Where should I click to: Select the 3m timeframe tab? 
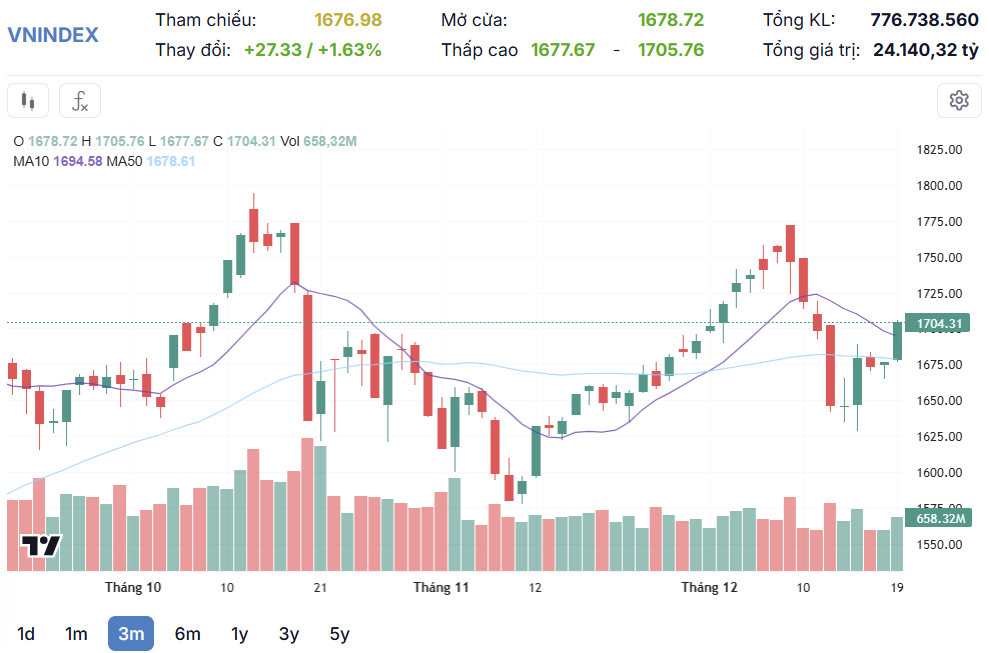coord(131,634)
